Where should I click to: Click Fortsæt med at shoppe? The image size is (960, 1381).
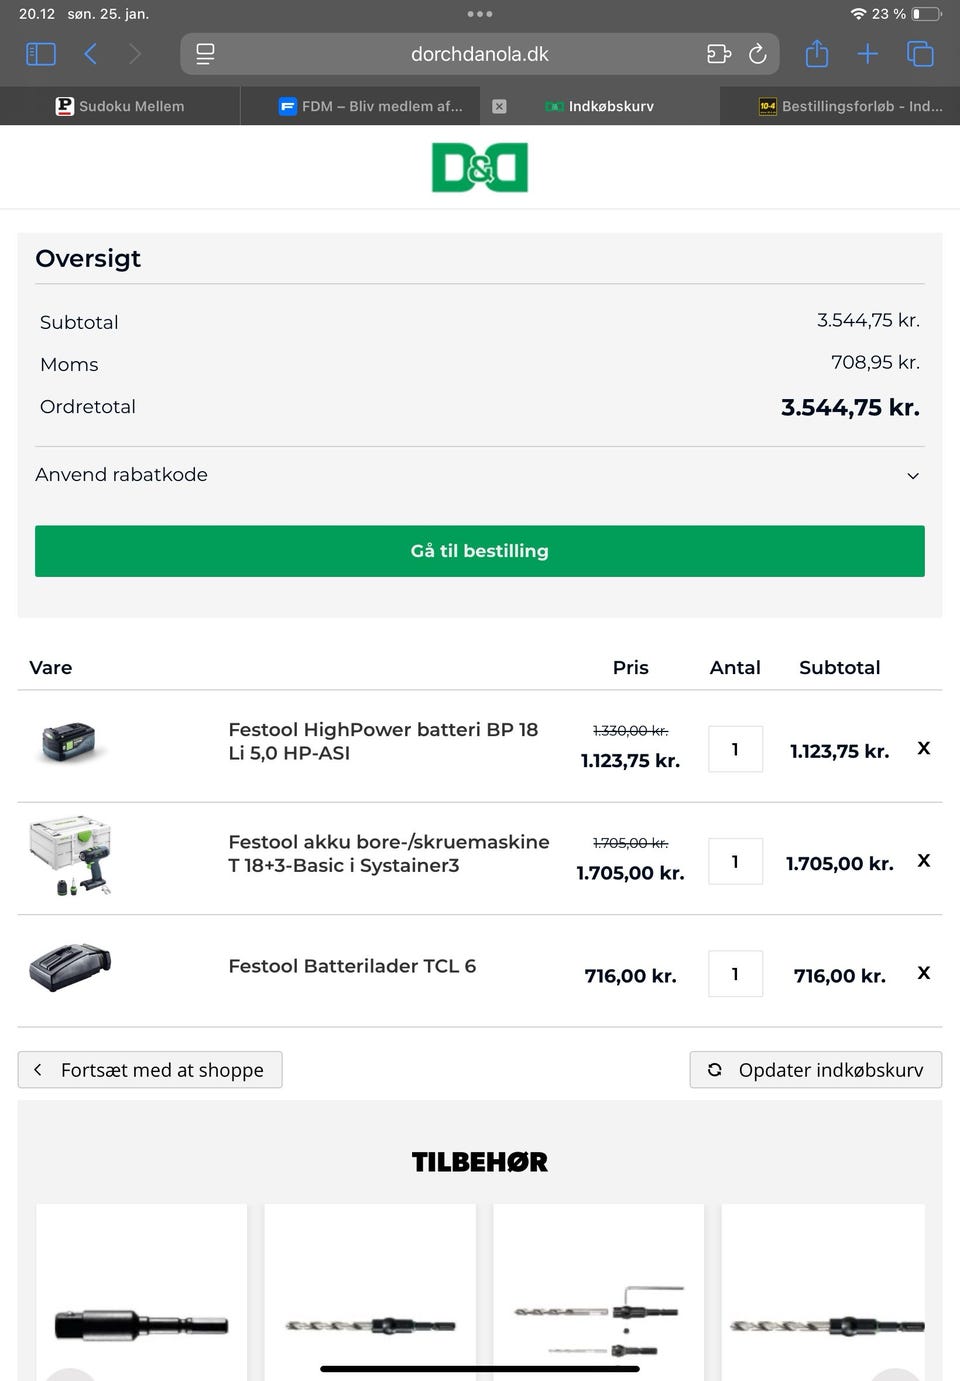(x=150, y=1070)
